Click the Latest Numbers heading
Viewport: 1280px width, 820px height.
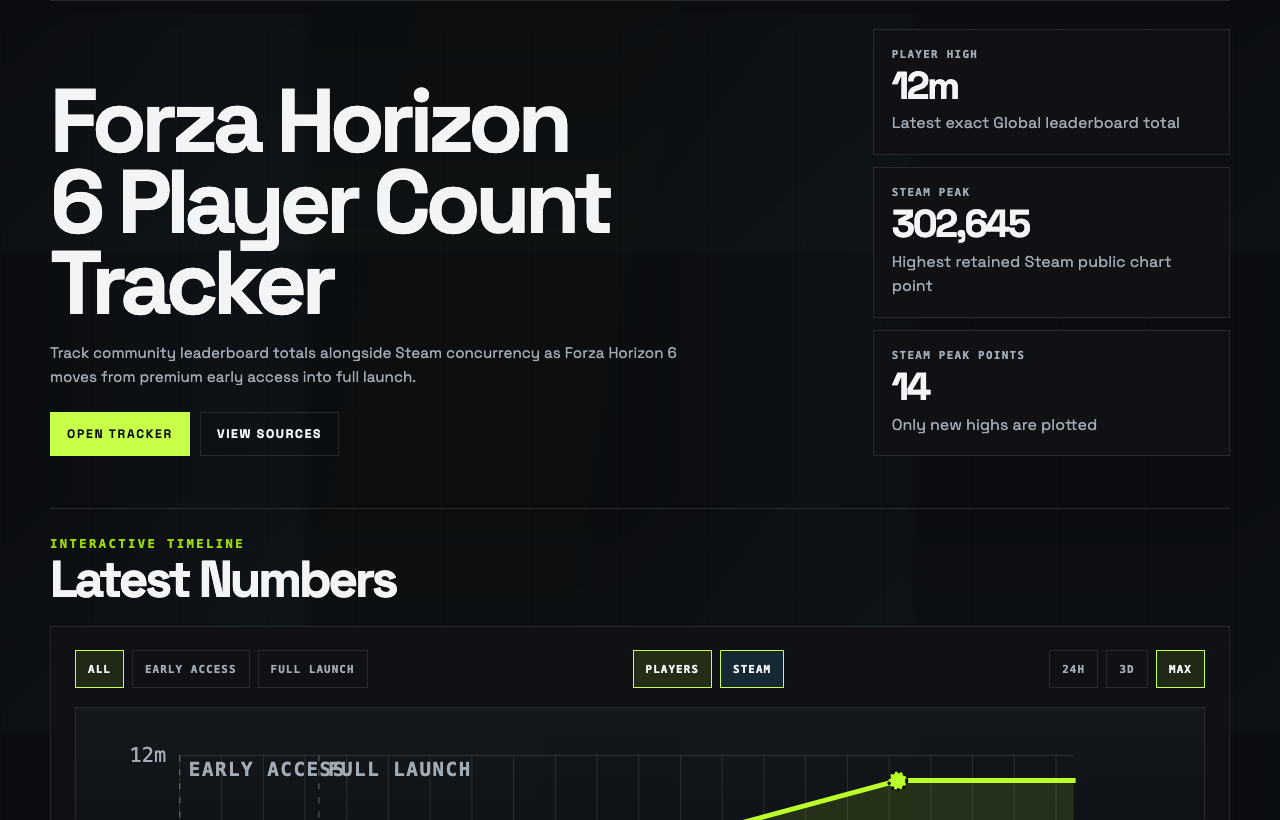(223, 580)
